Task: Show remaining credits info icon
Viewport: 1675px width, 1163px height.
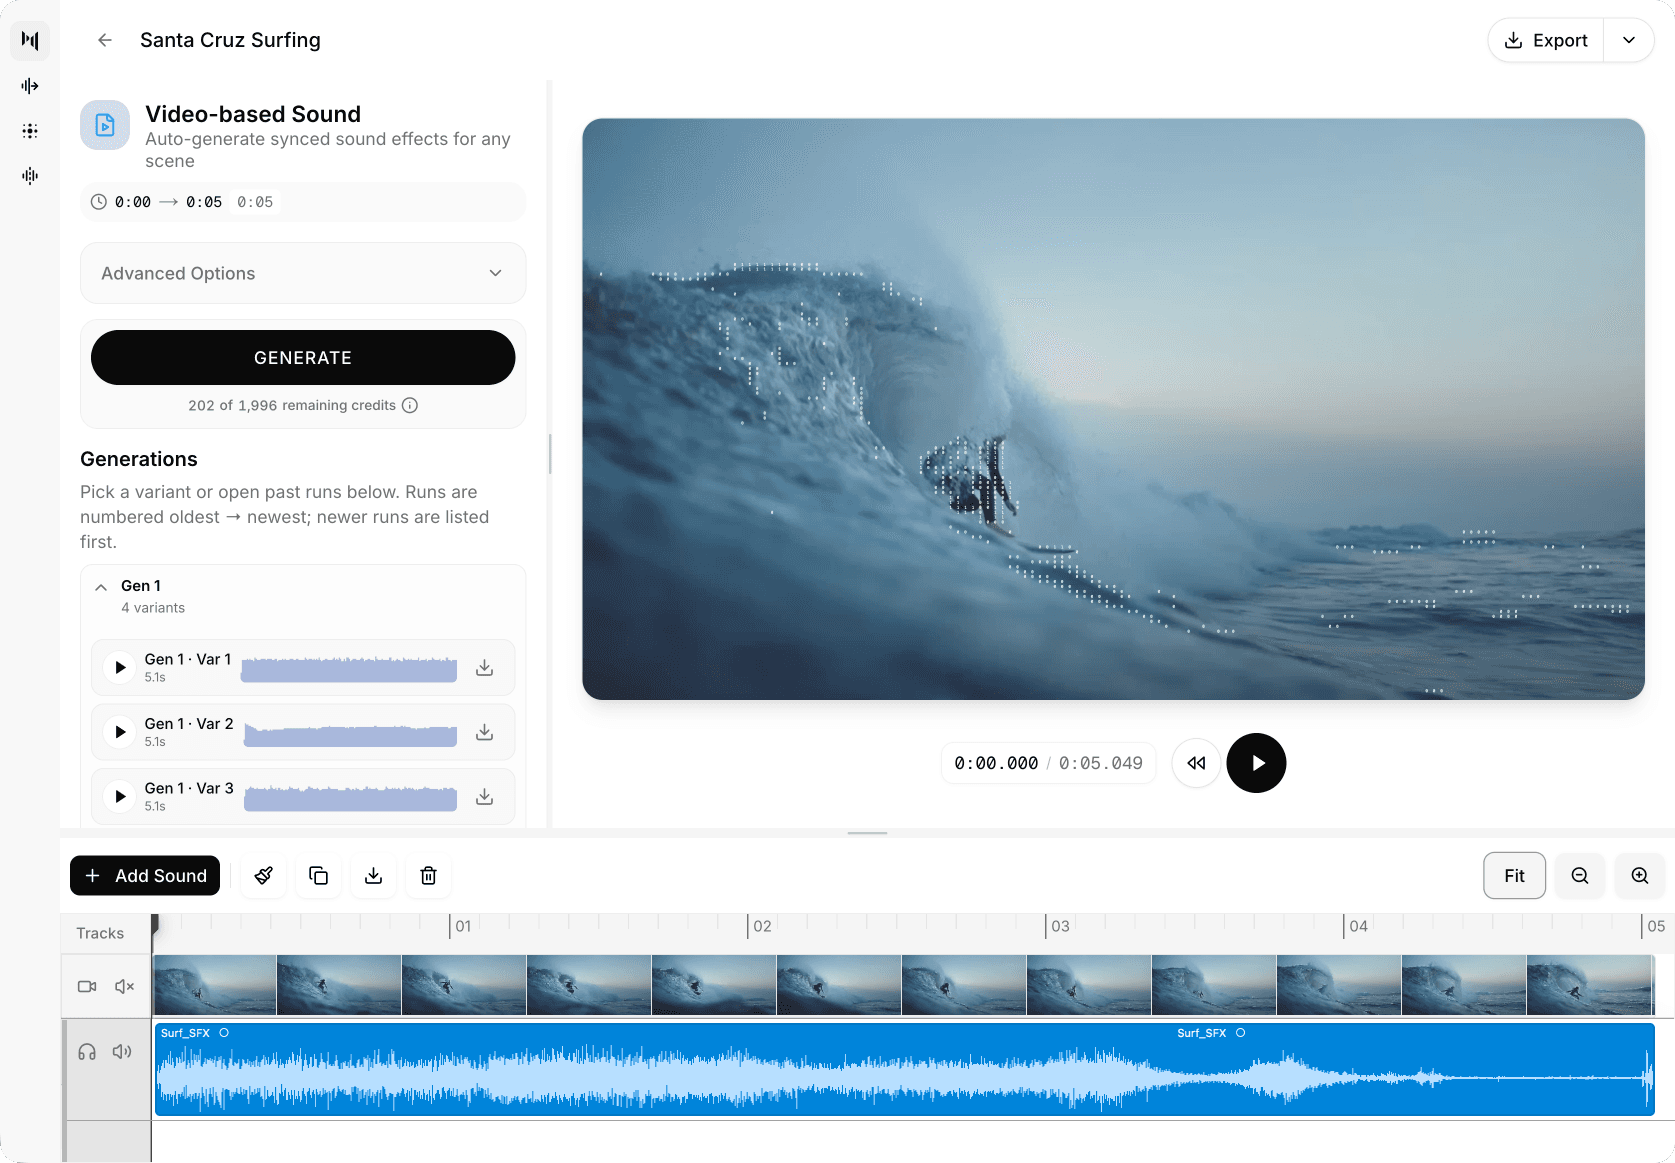Action: tap(410, 405)
